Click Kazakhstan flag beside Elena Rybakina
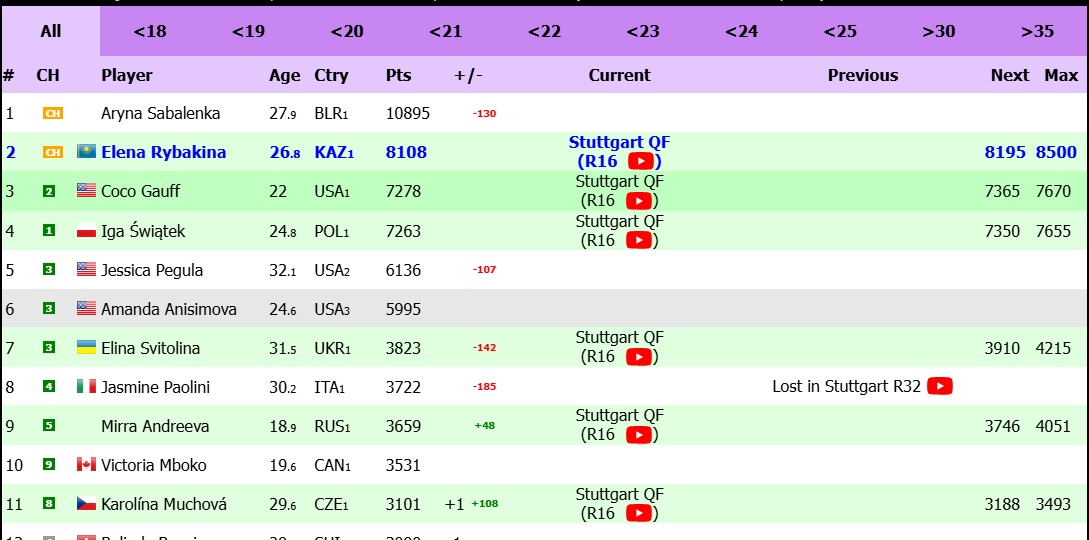 86,152
